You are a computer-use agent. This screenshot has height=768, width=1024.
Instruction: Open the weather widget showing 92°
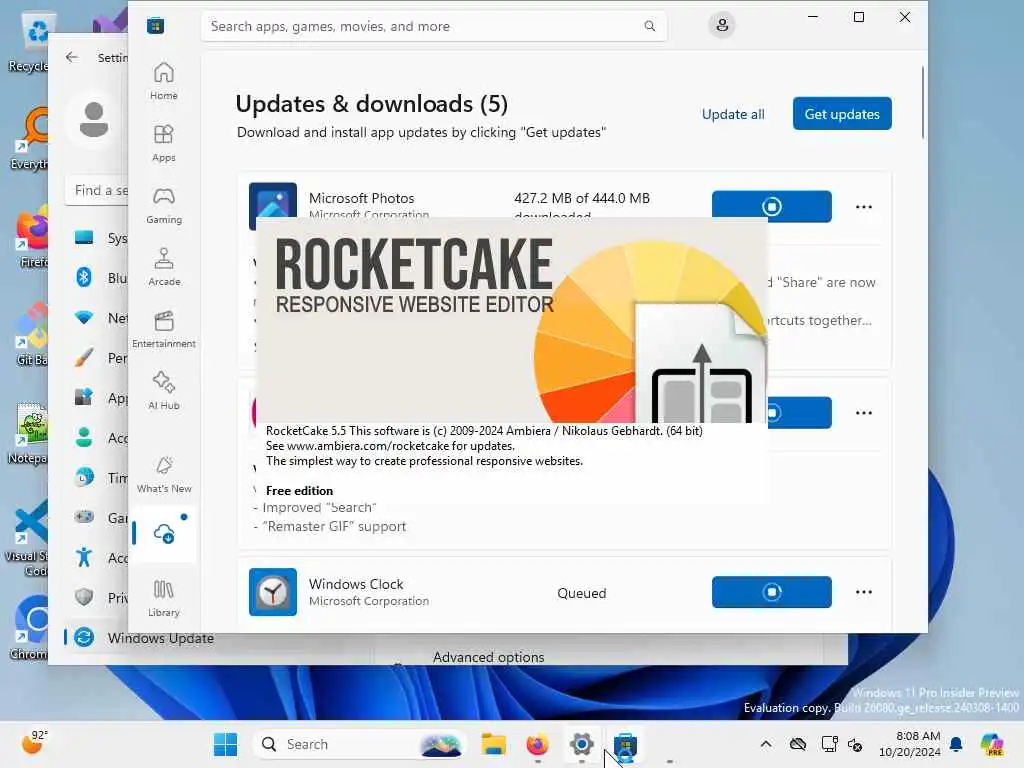pos(36,743)
